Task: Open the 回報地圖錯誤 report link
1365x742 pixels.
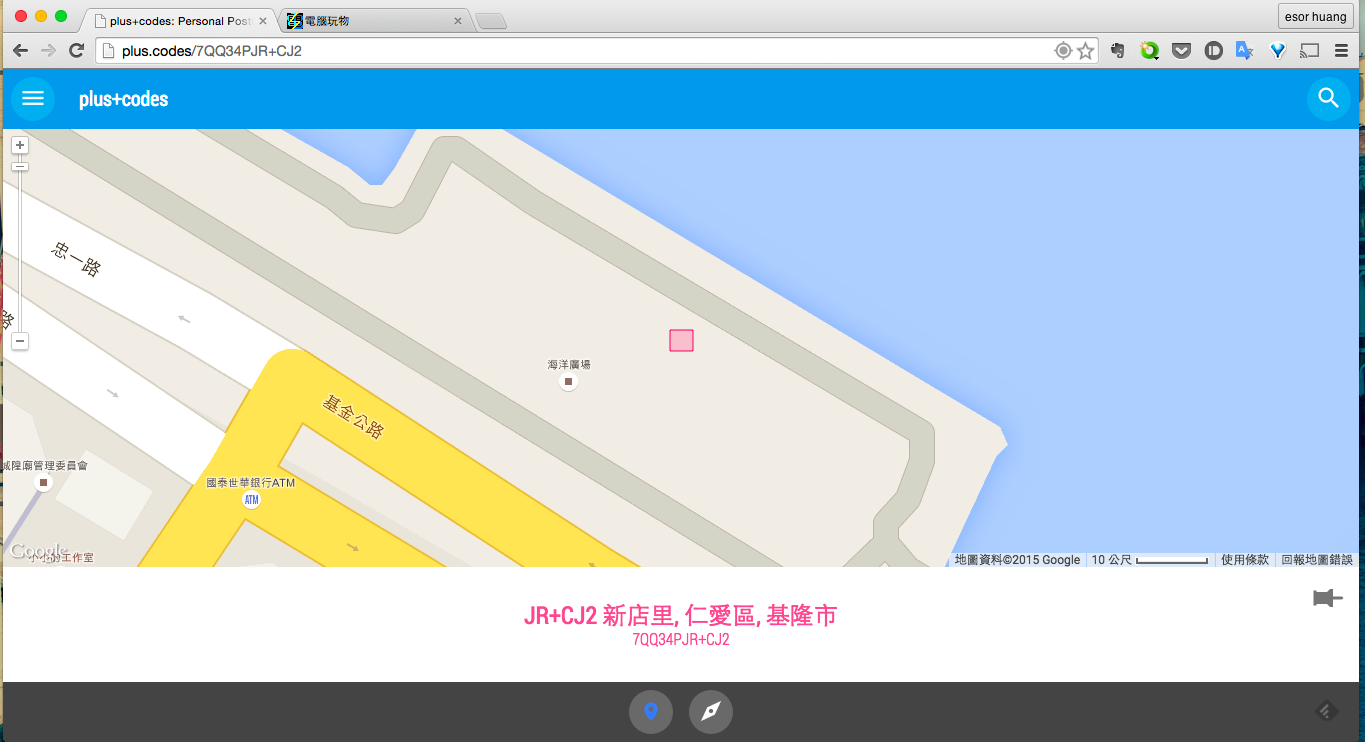Action: (1317, 560)
